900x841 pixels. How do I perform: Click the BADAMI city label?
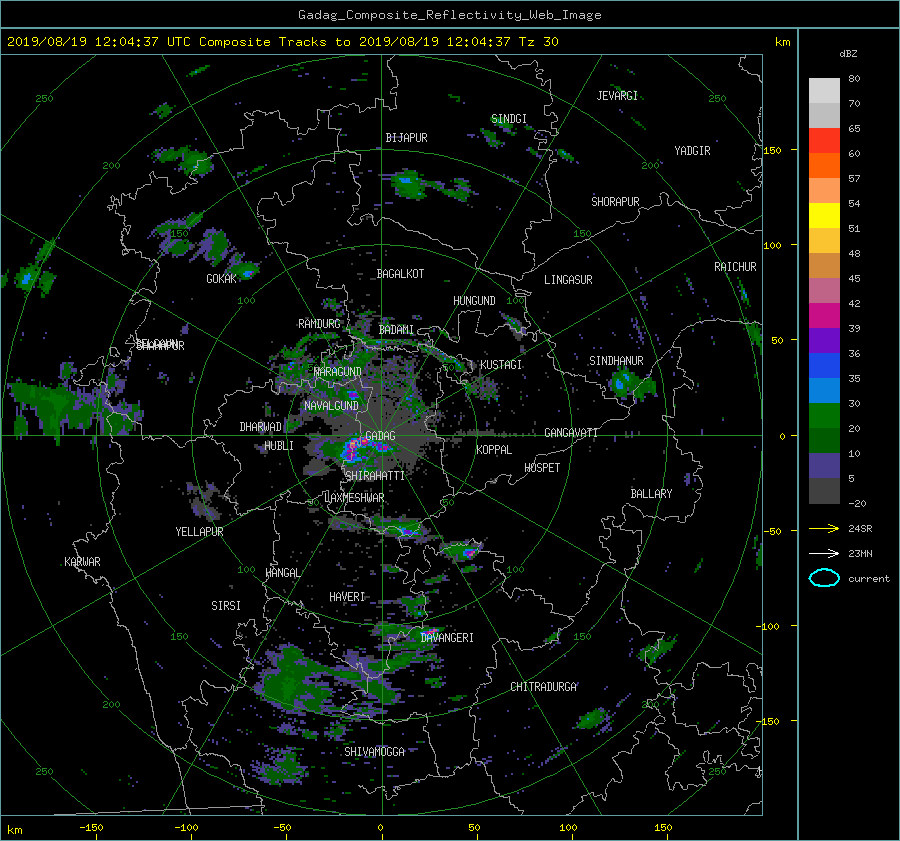pos(396,330)
